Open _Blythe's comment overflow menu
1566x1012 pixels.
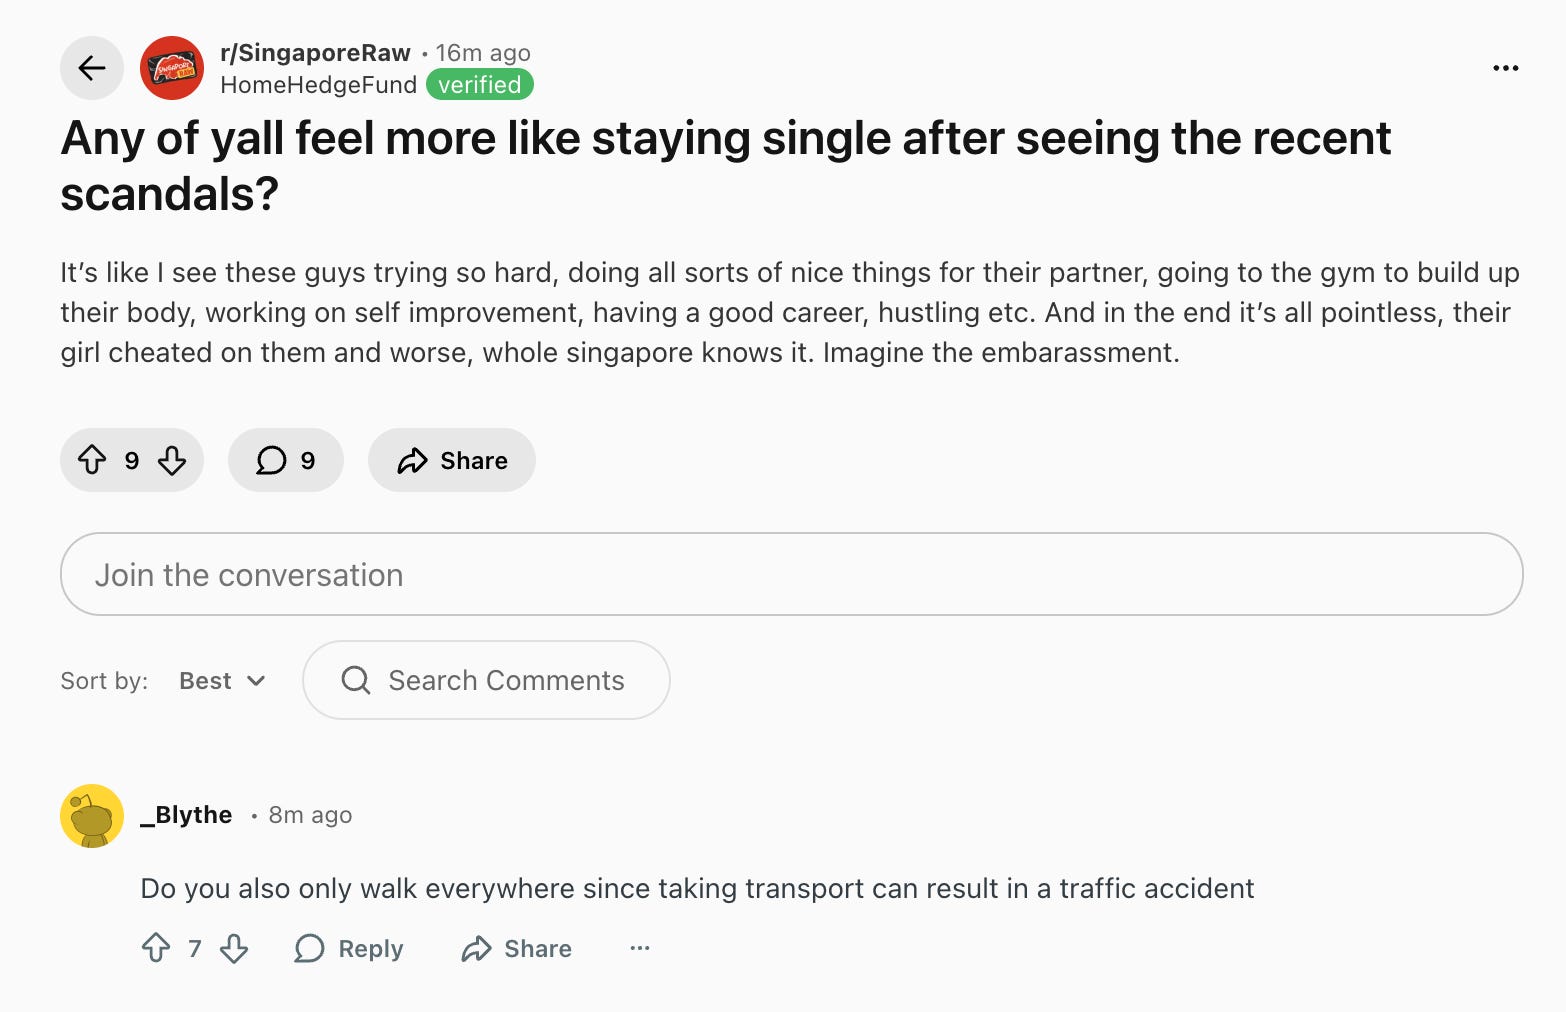(x=640, y=948)
